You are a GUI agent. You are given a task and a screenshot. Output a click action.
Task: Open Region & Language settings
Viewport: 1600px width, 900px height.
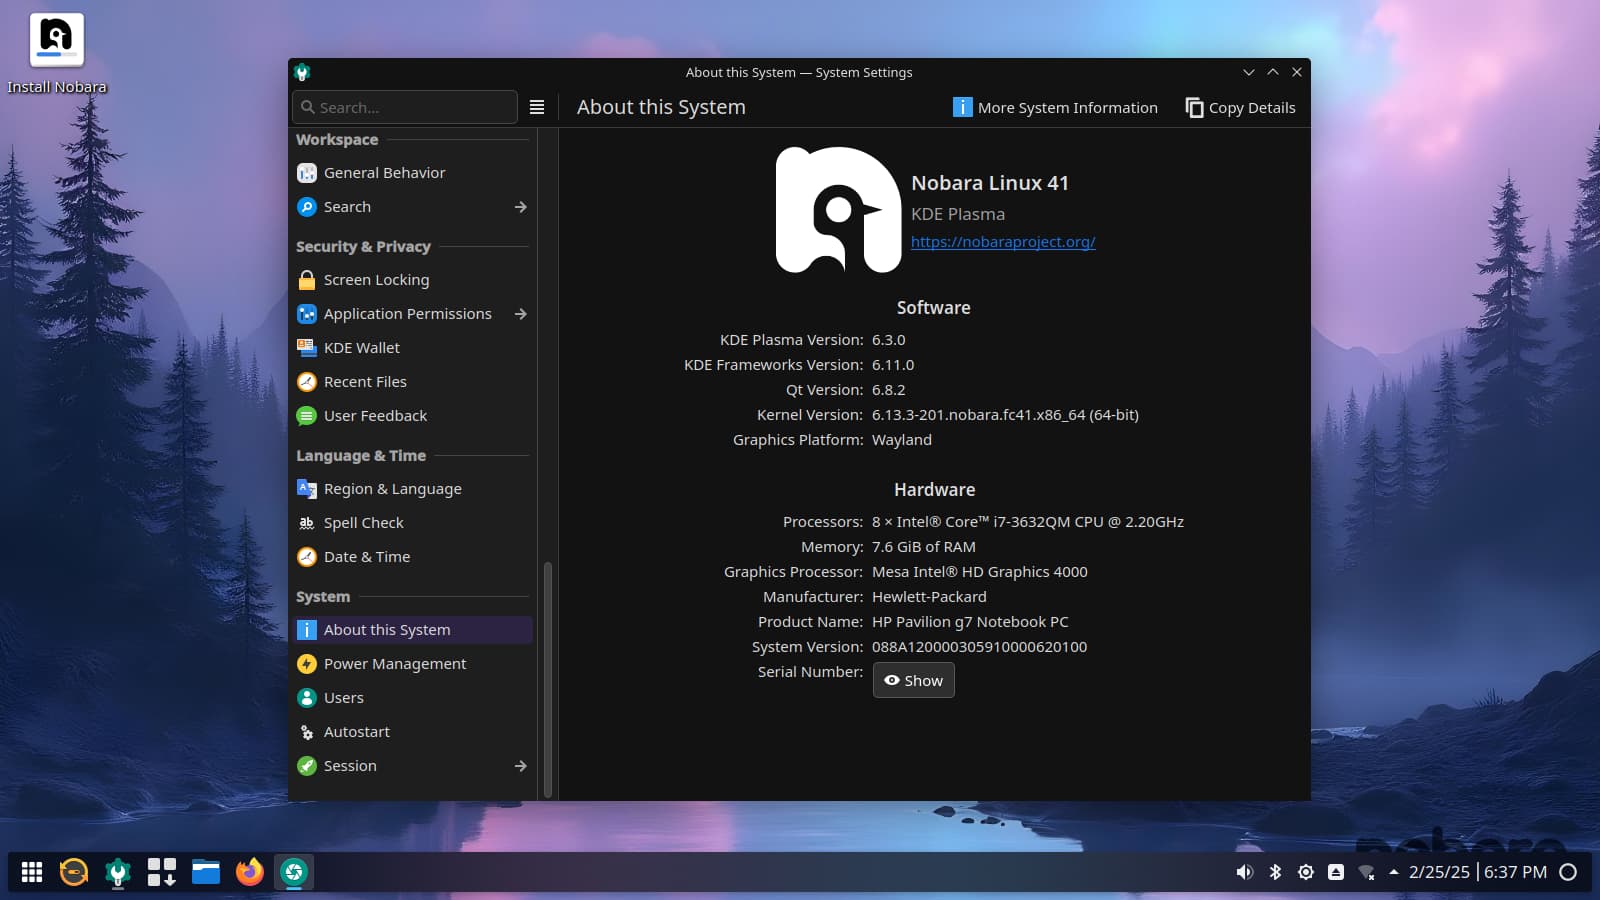click(413, 489)
